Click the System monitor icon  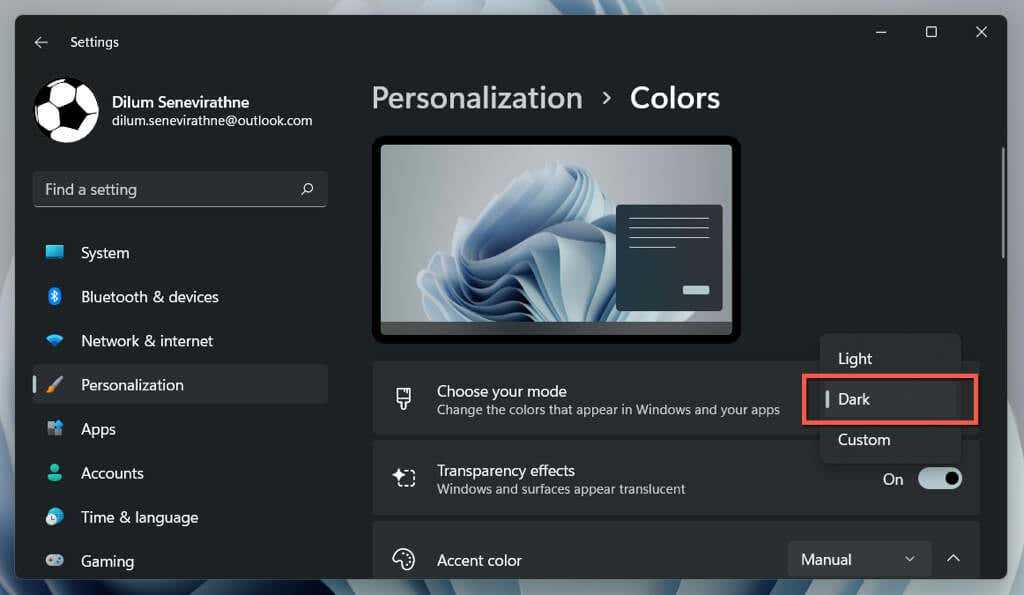tap(55, 252)
